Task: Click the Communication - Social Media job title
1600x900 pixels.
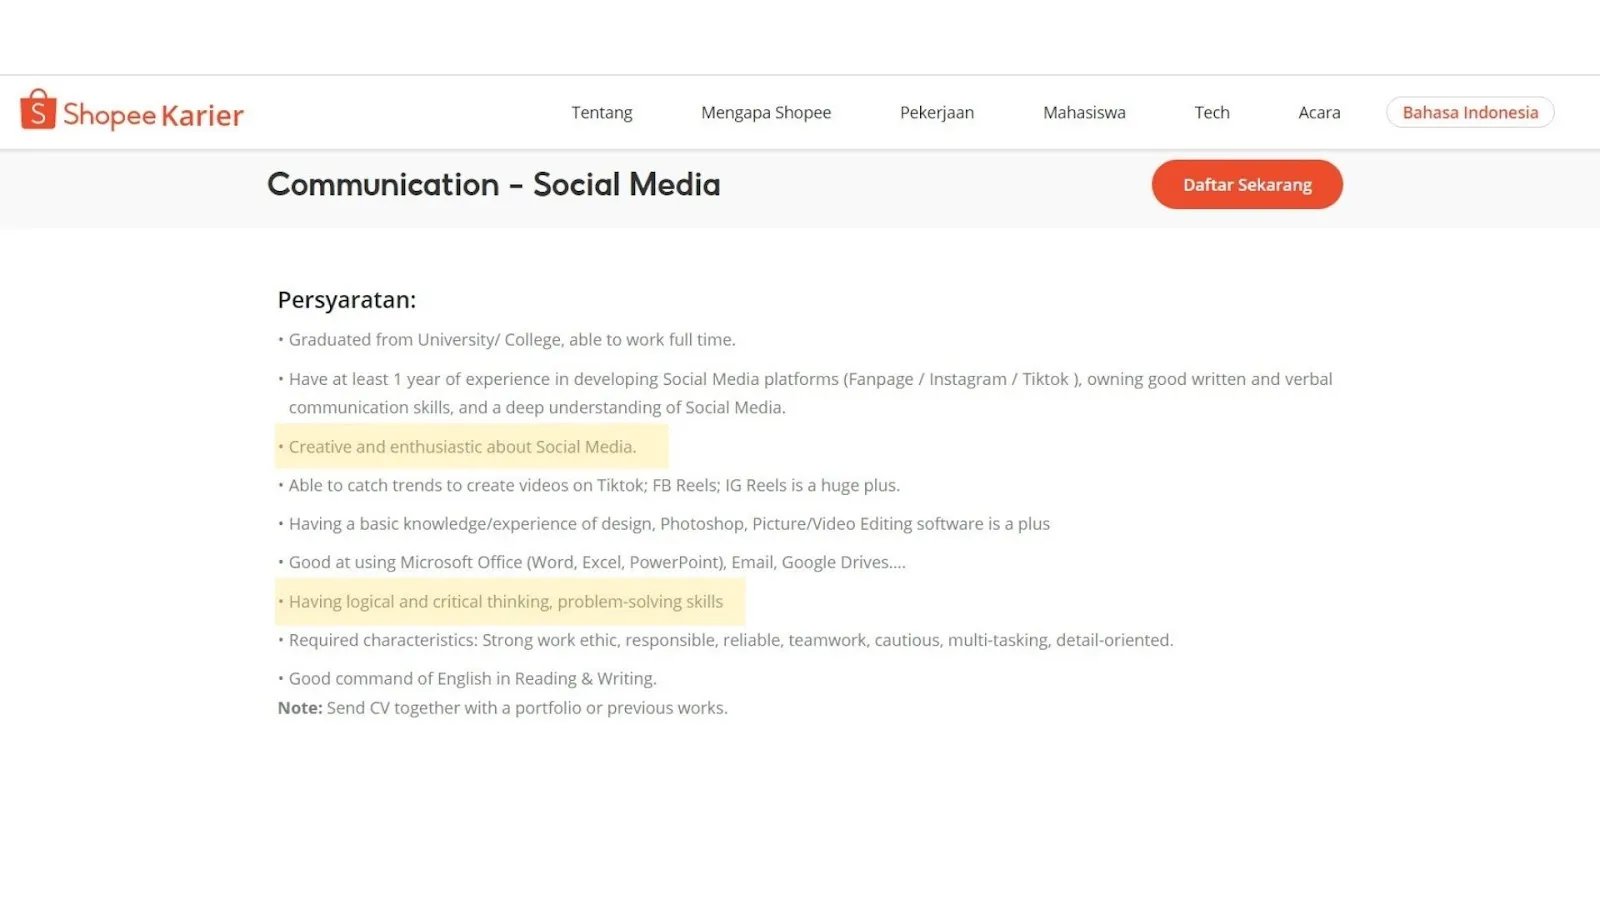Action: click(x=492, y=184)
